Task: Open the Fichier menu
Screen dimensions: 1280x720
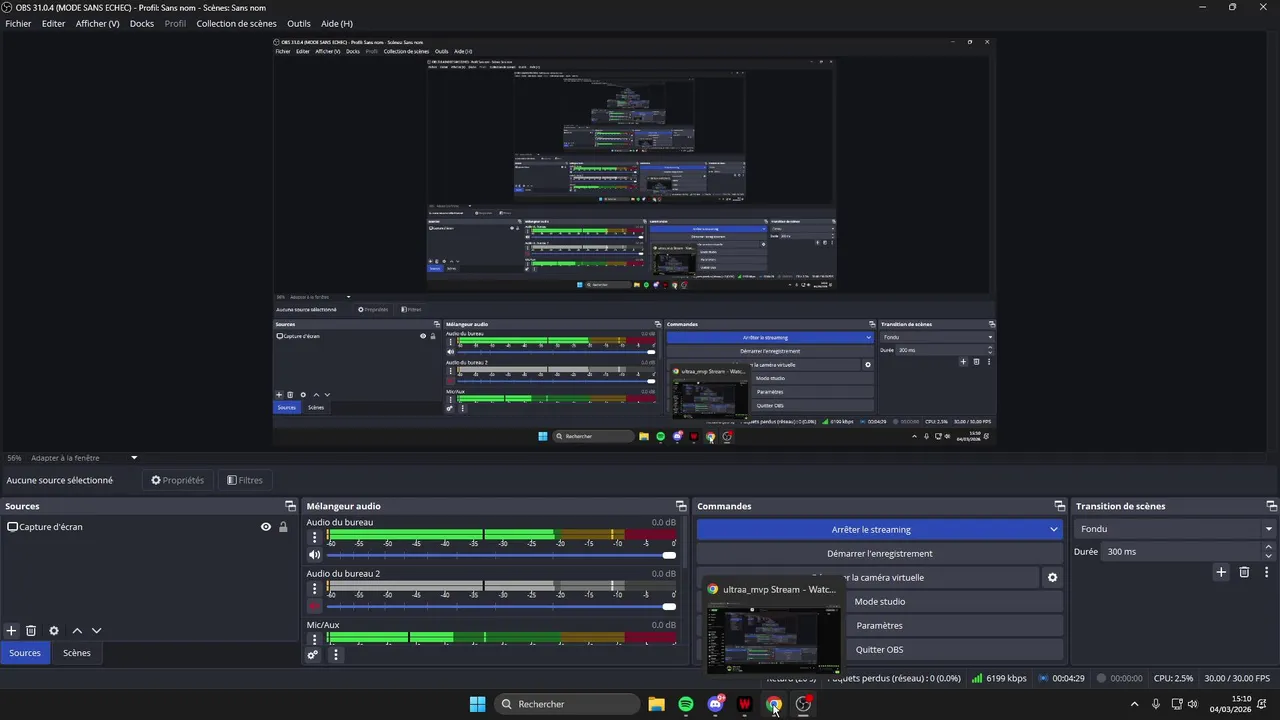Action: [18, 23]
